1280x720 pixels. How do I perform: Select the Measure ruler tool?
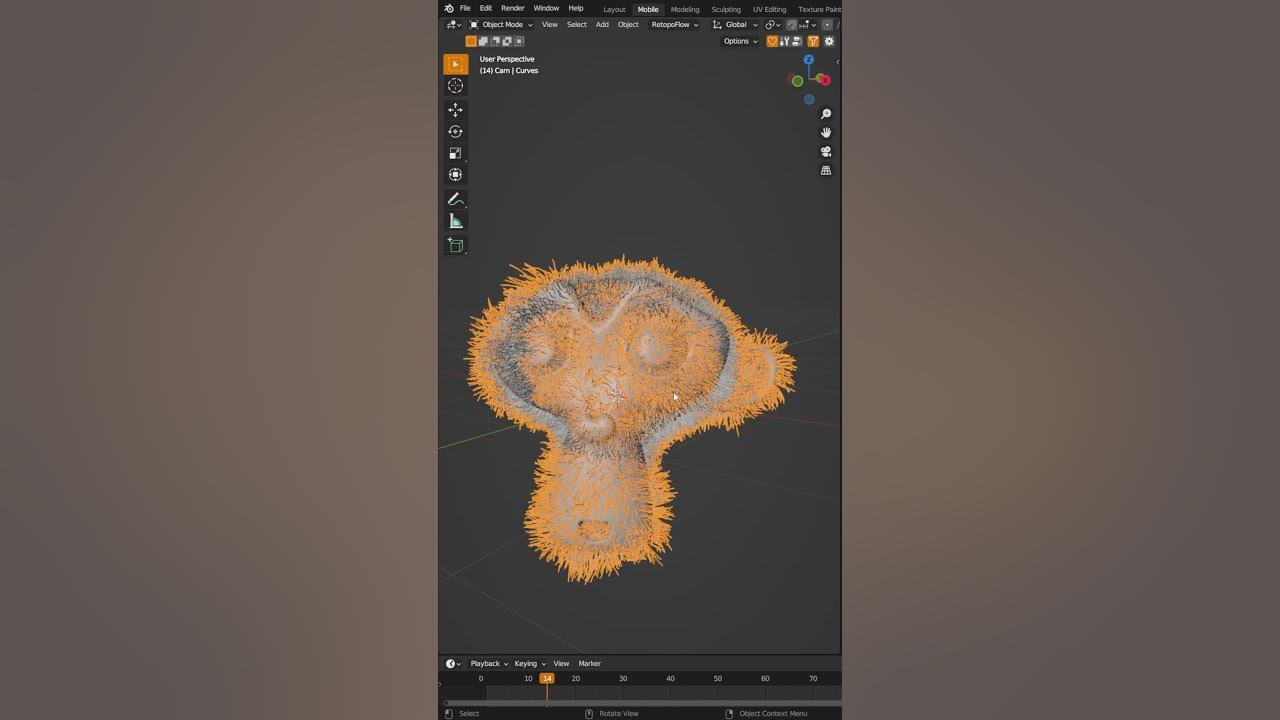pyautogui.click(x=455, y=221)
